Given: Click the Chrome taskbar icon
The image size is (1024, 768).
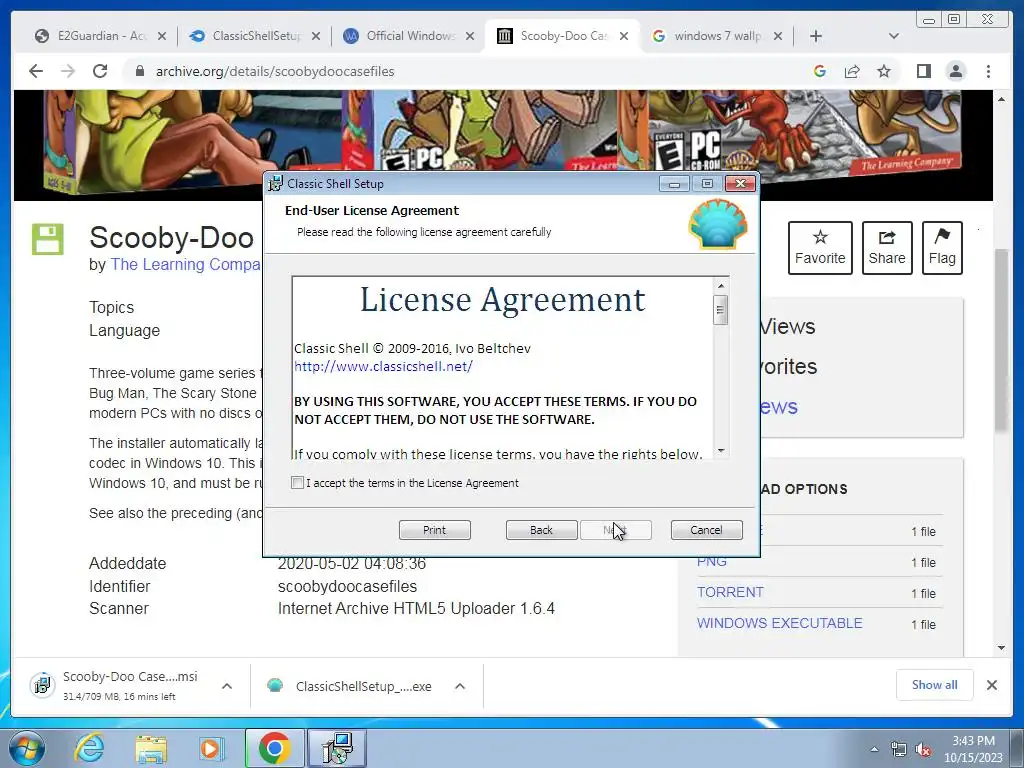Looking at the screenshot, I should 275,748.
